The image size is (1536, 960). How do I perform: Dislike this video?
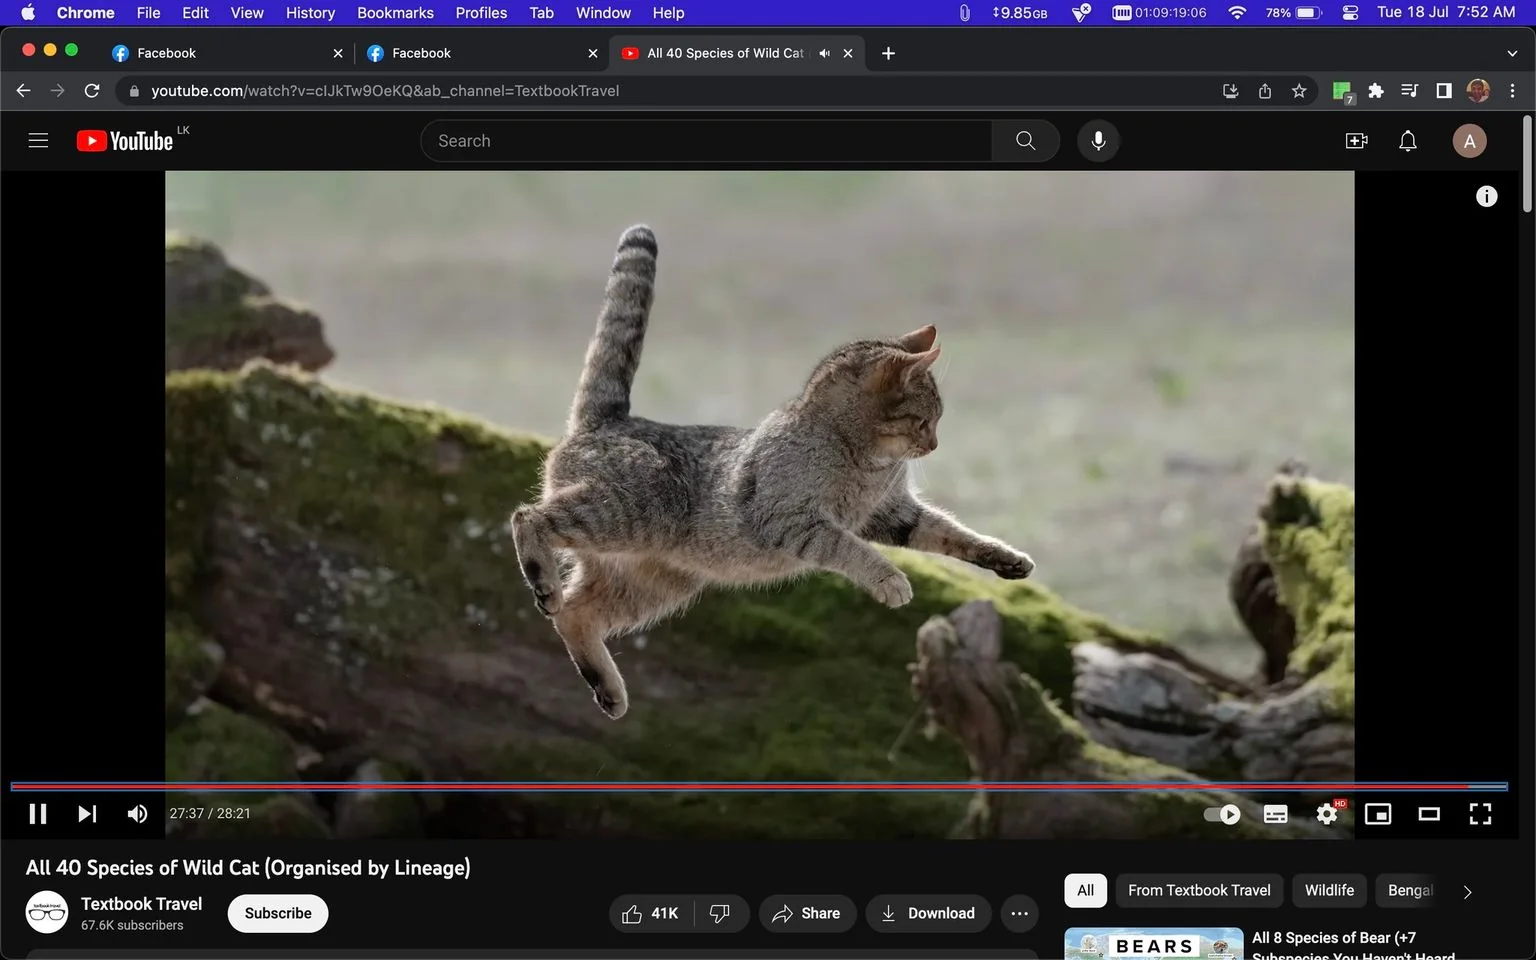point(720,913)
